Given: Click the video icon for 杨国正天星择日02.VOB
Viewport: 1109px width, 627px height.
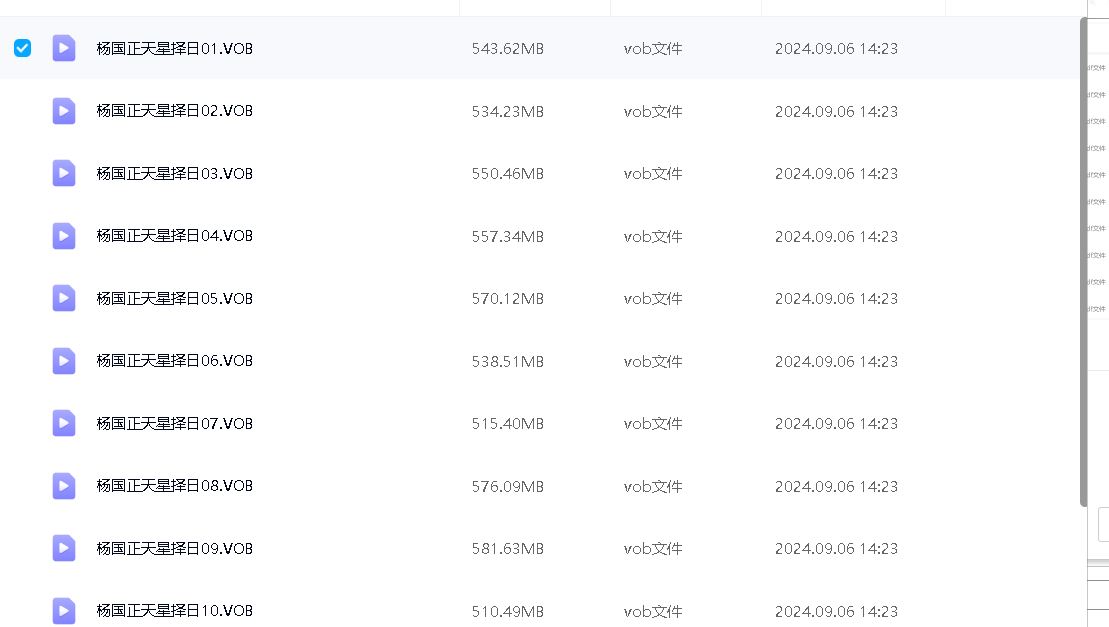Looking at the screenshot, I should 64,111.
